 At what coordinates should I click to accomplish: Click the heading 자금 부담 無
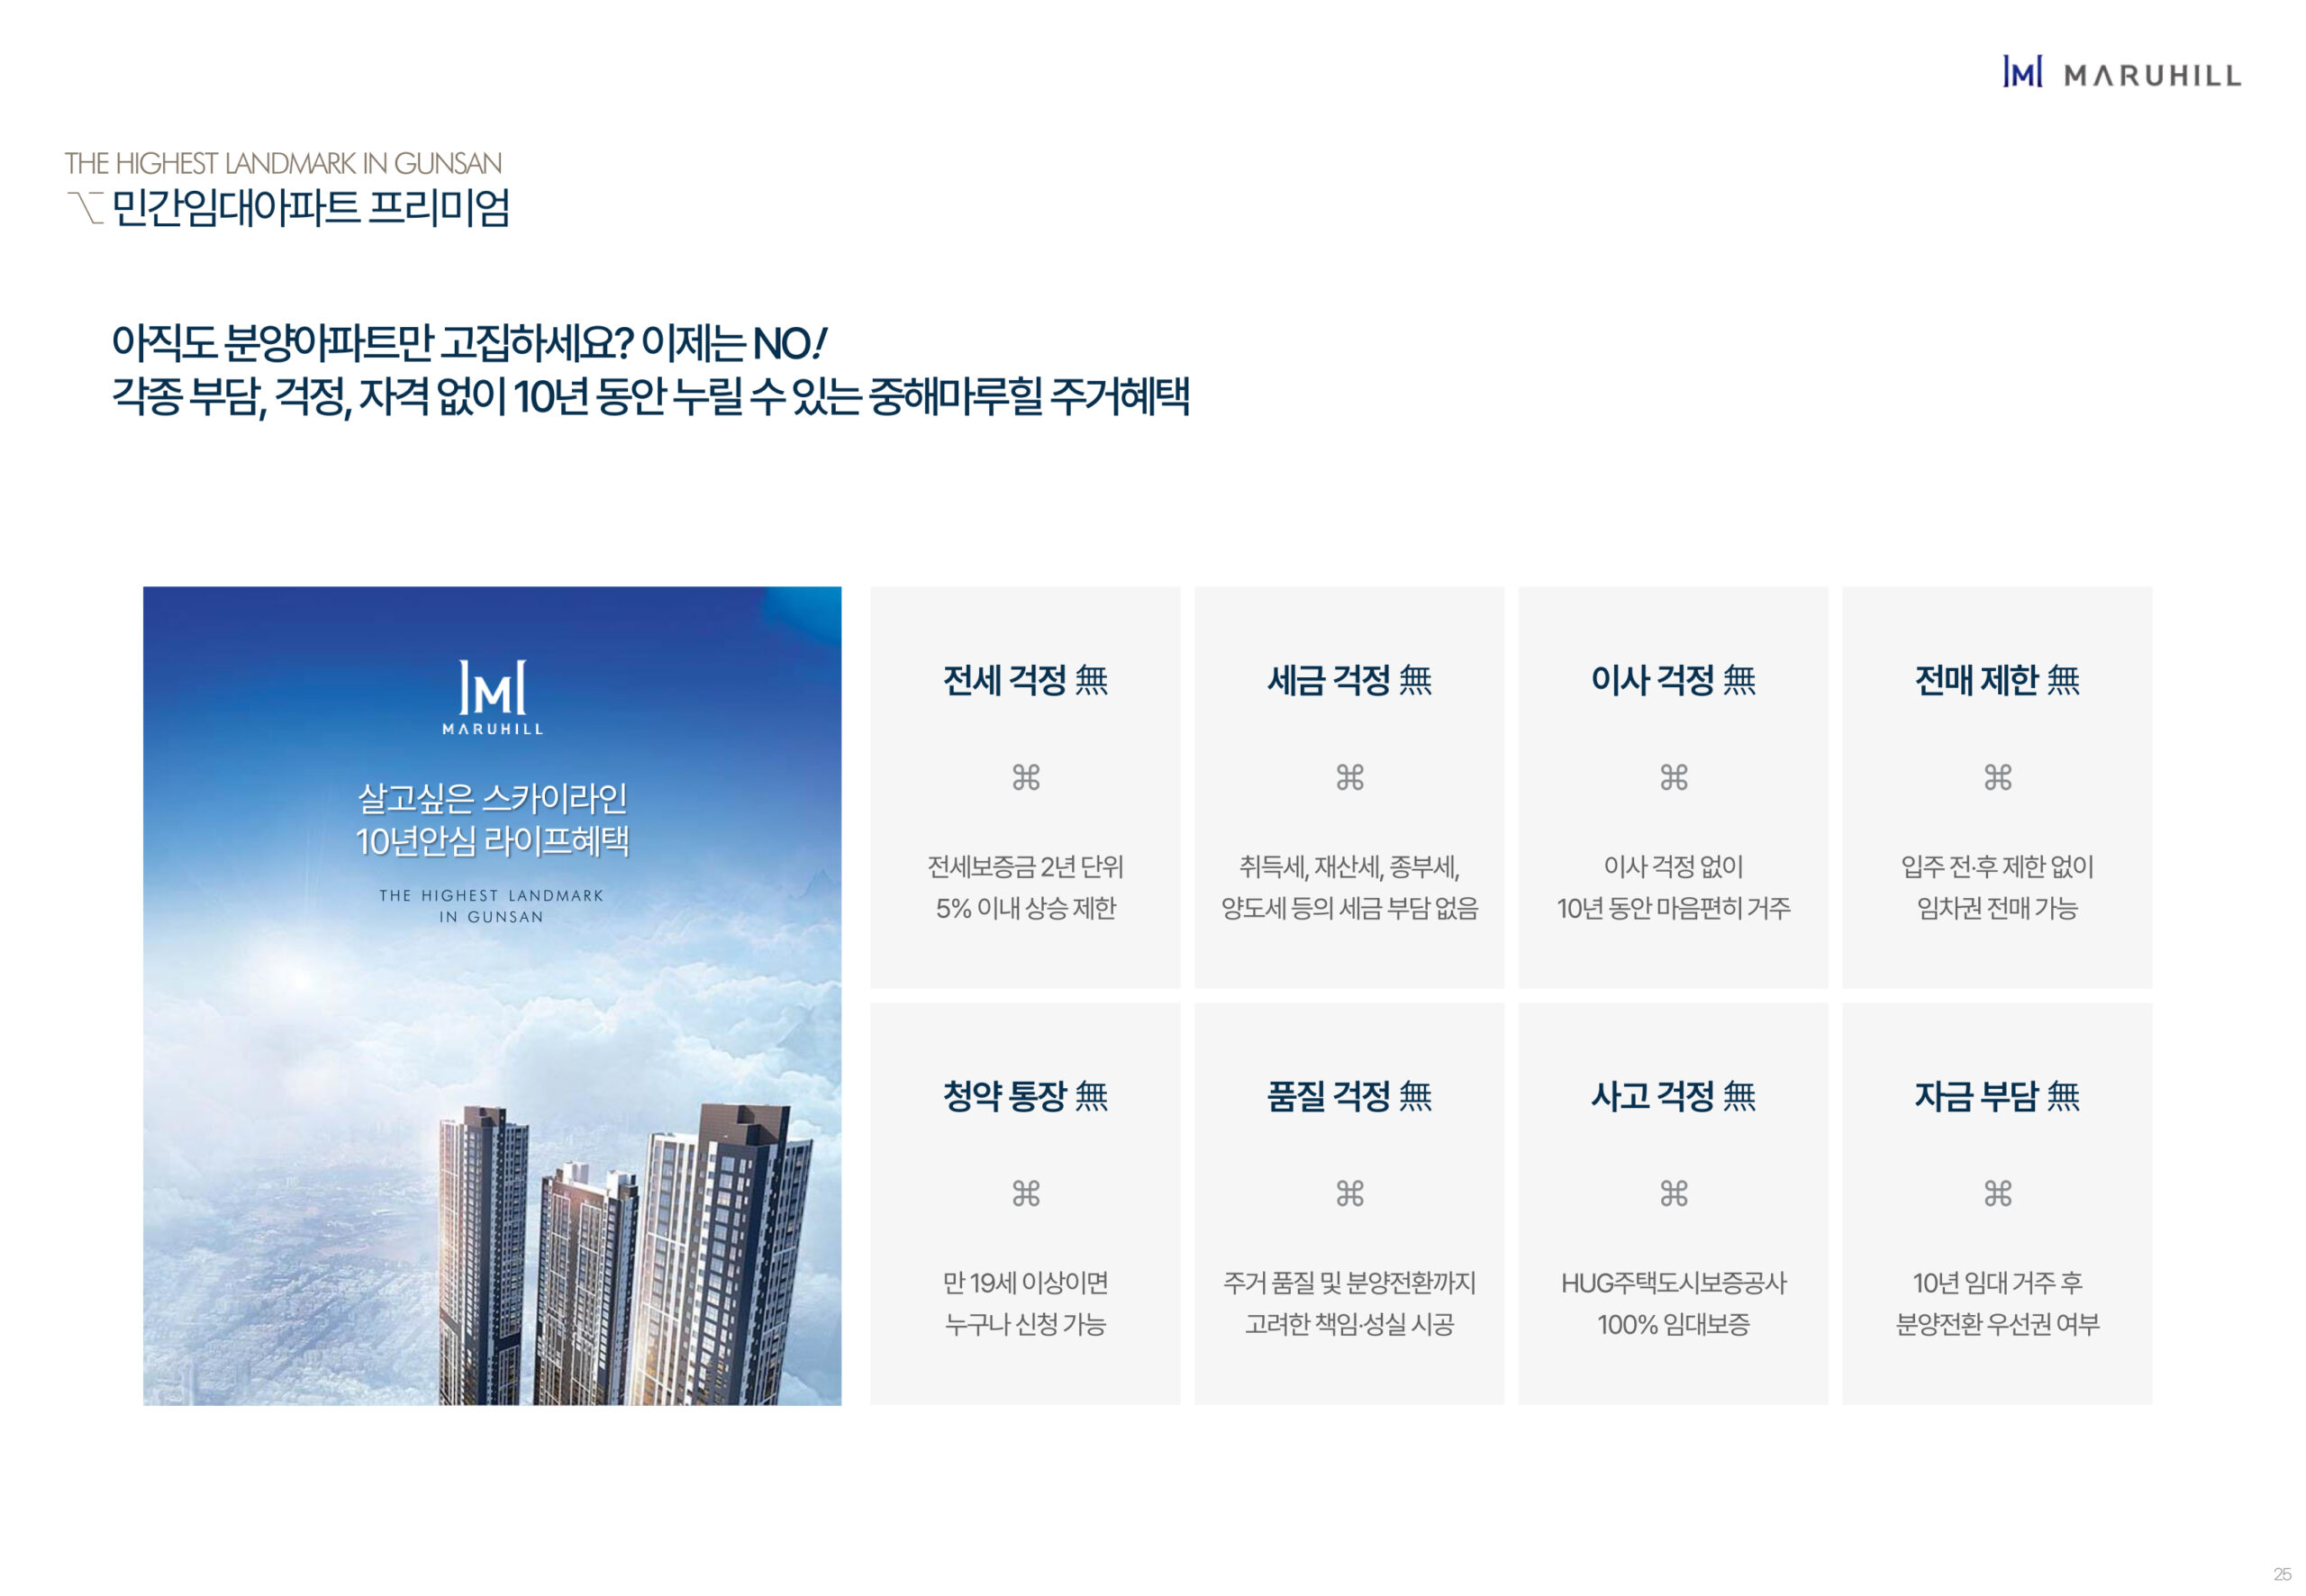(1997, 1096)
